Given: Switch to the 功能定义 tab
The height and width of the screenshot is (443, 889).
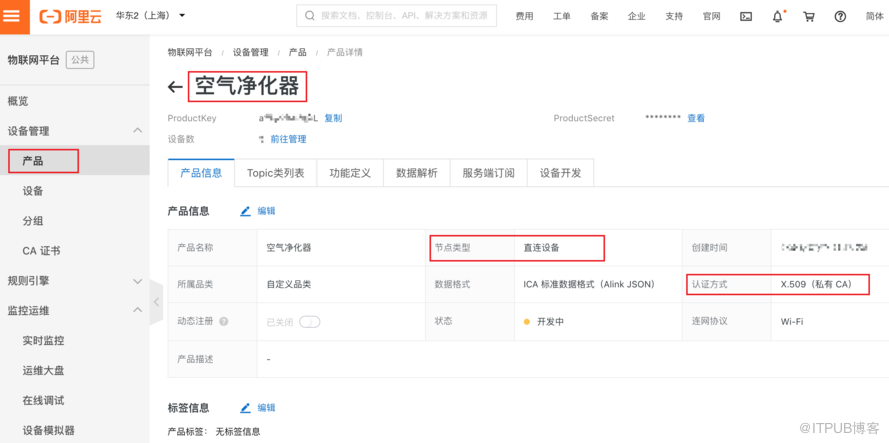Looking at the screenshot, I should point(350,173).
